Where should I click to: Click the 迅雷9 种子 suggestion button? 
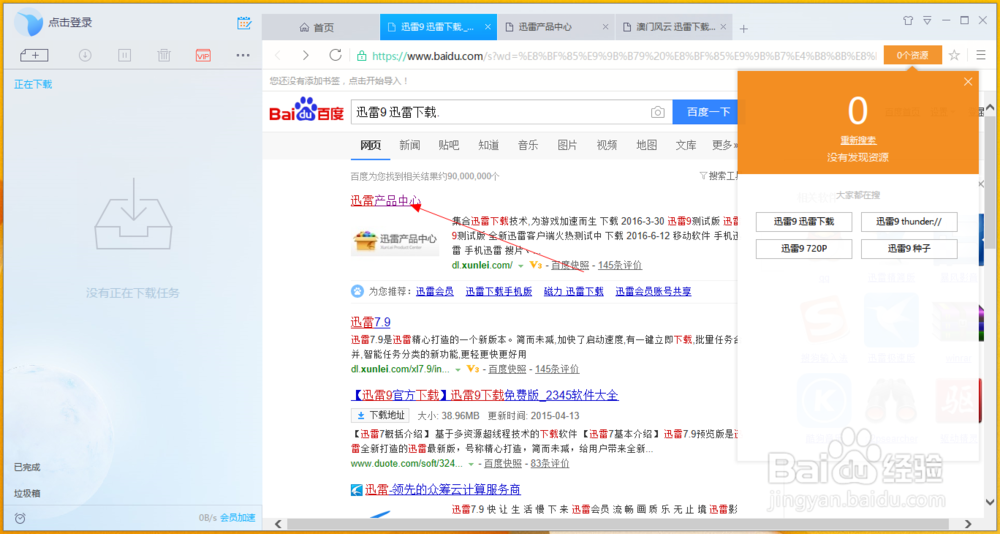pos(909,249)
